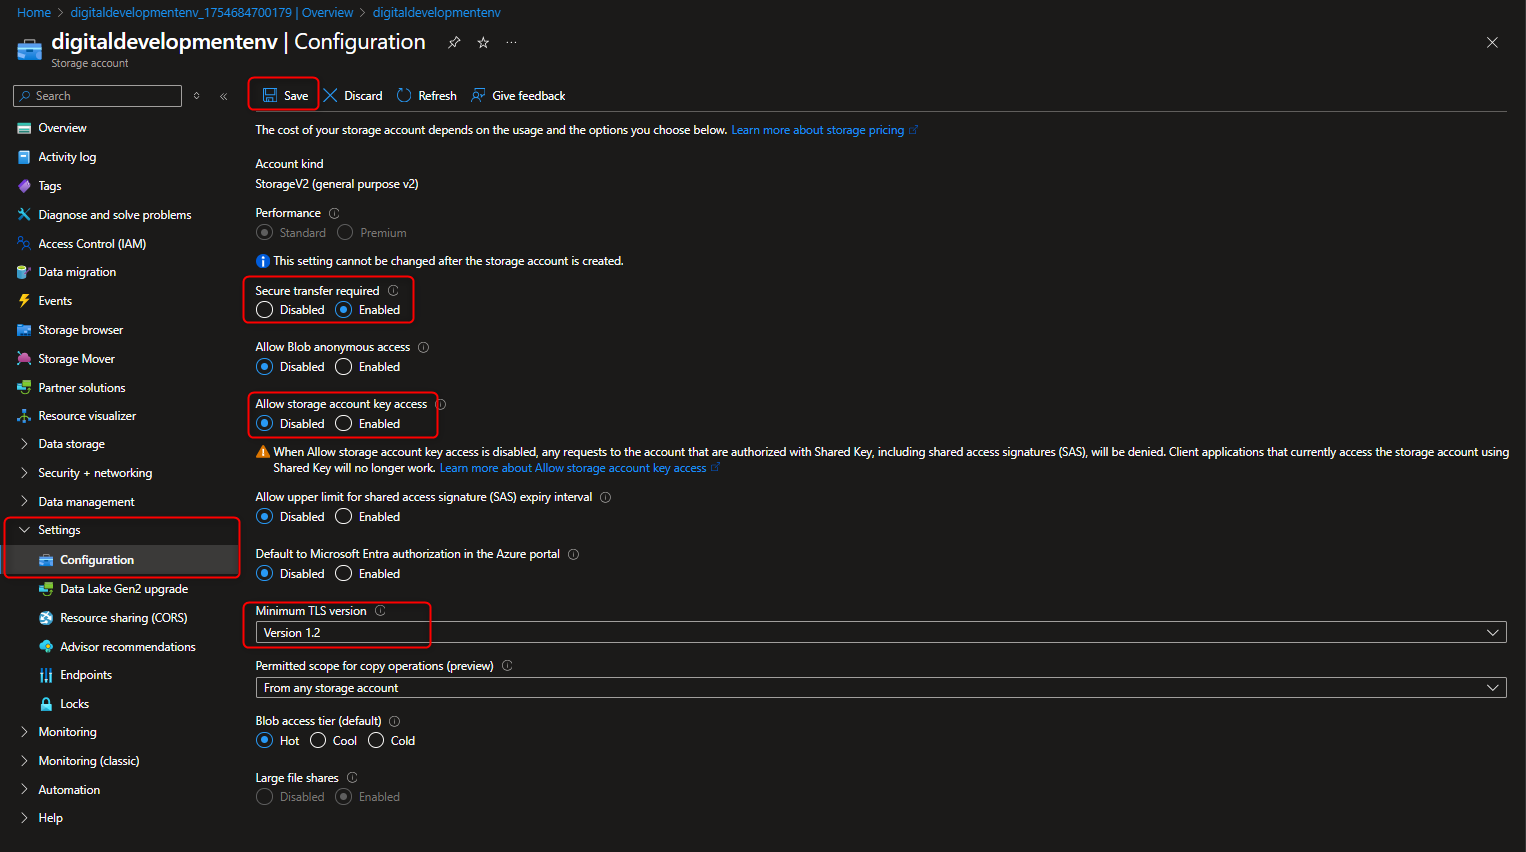The image size is (1526, 852).
Task: Go to Overview from the breadcrumb trail
Action: click(328, 12)
